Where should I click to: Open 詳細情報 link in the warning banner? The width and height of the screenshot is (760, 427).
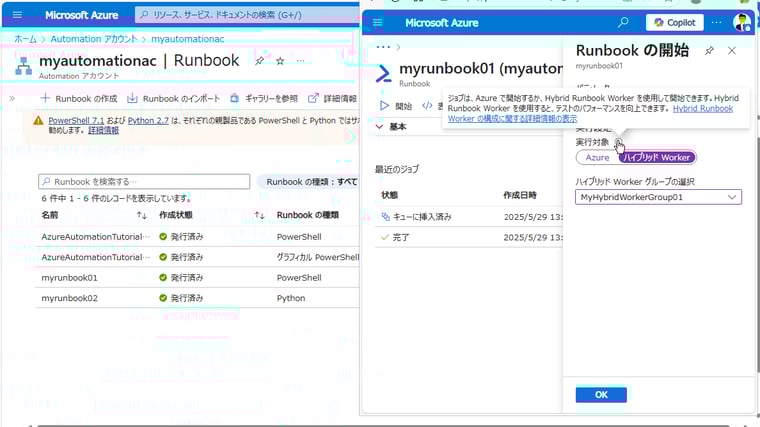click(x=103, y=130)
